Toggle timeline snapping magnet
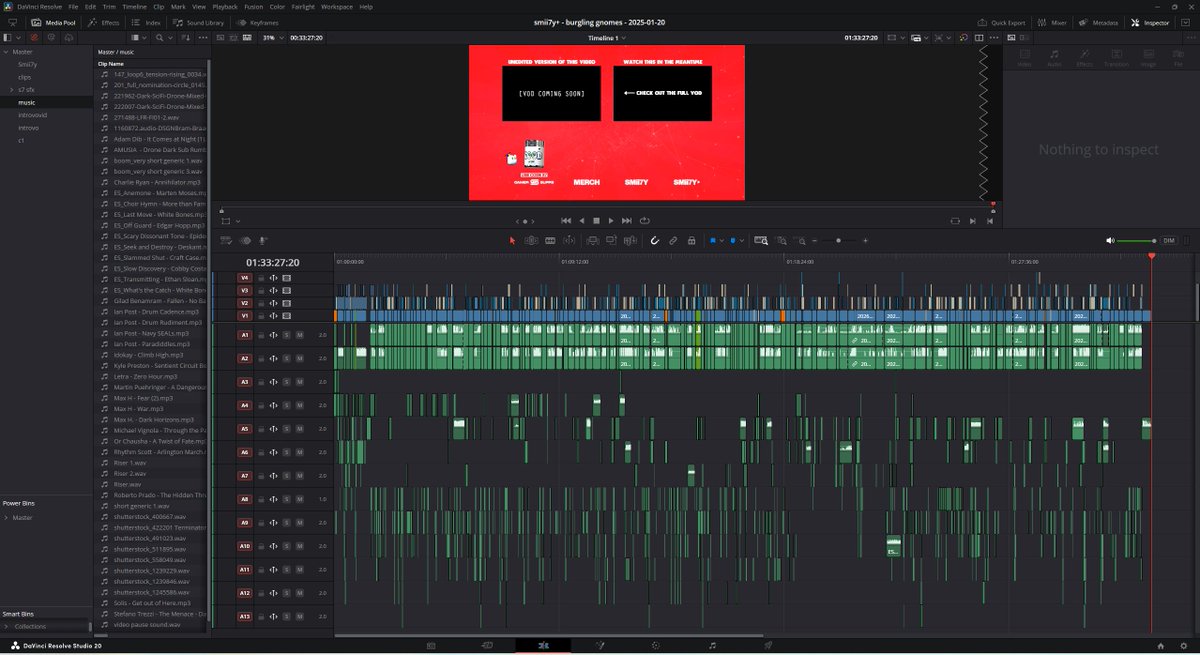 654,241
